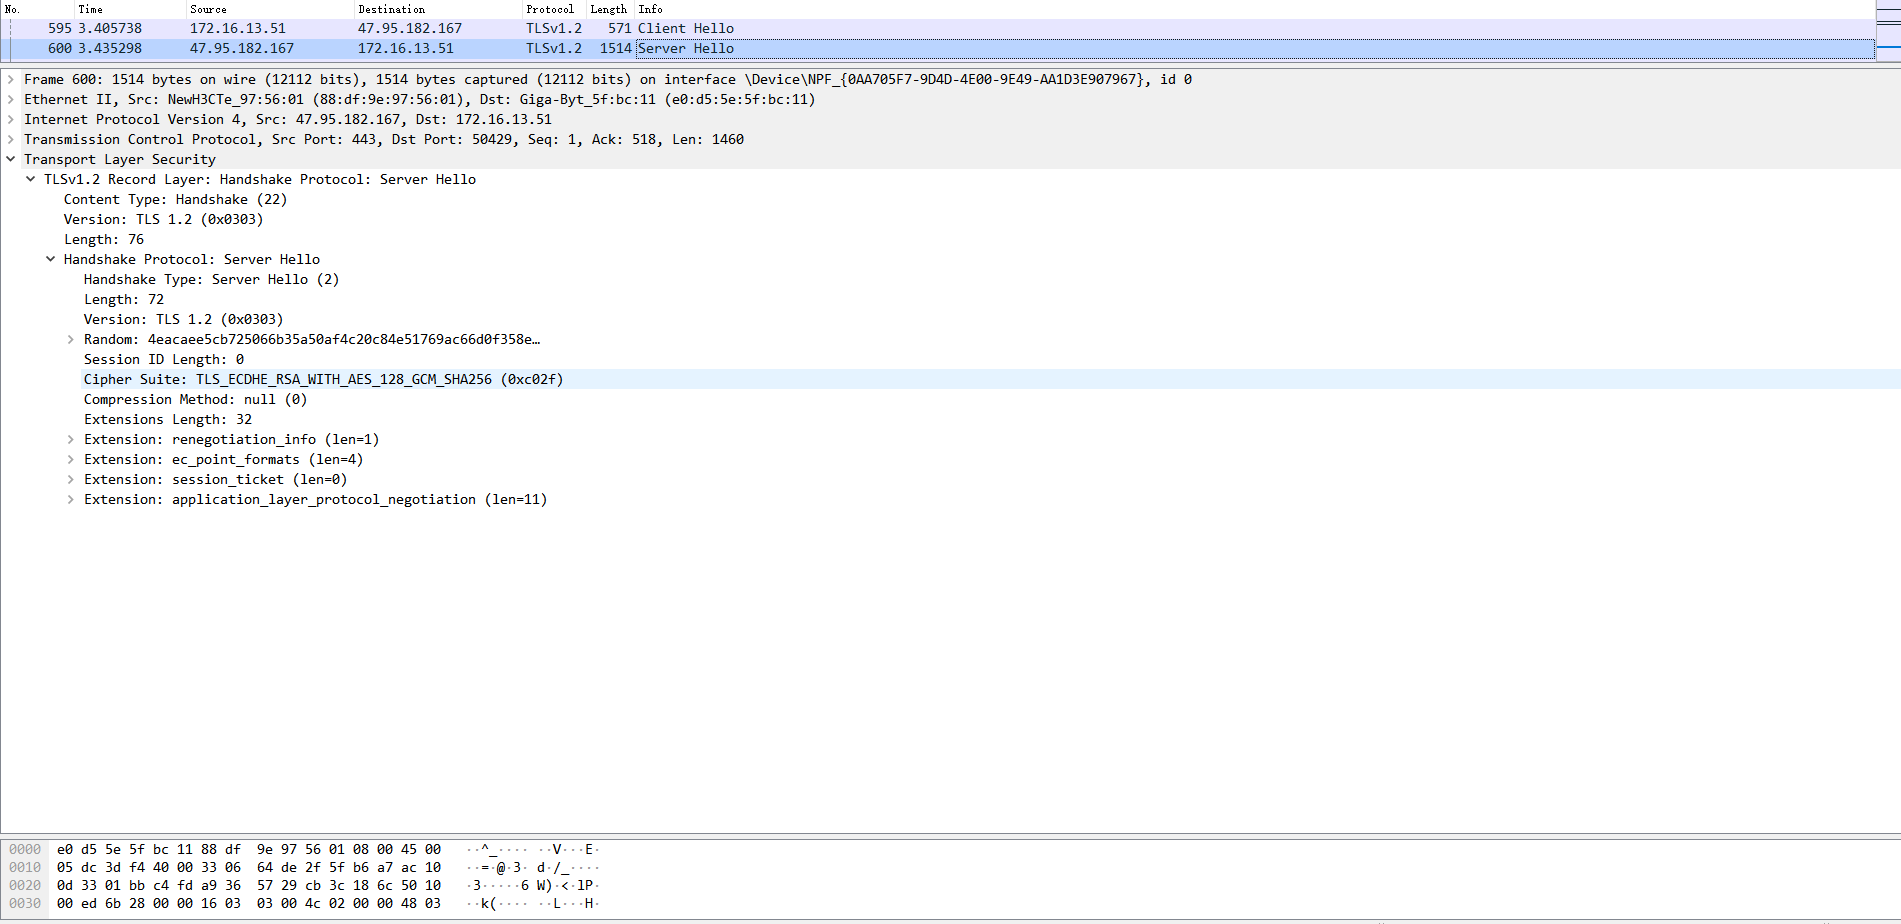
Task: Expand Internet Protocol Version 4 section
Action: pos(11,119)
